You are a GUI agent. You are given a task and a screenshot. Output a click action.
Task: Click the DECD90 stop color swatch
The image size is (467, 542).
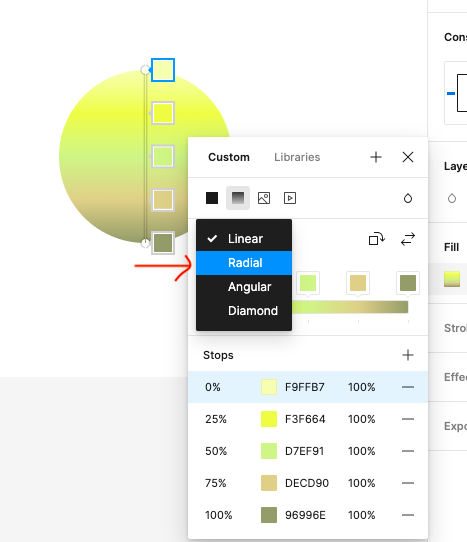(x=269, y=483)
